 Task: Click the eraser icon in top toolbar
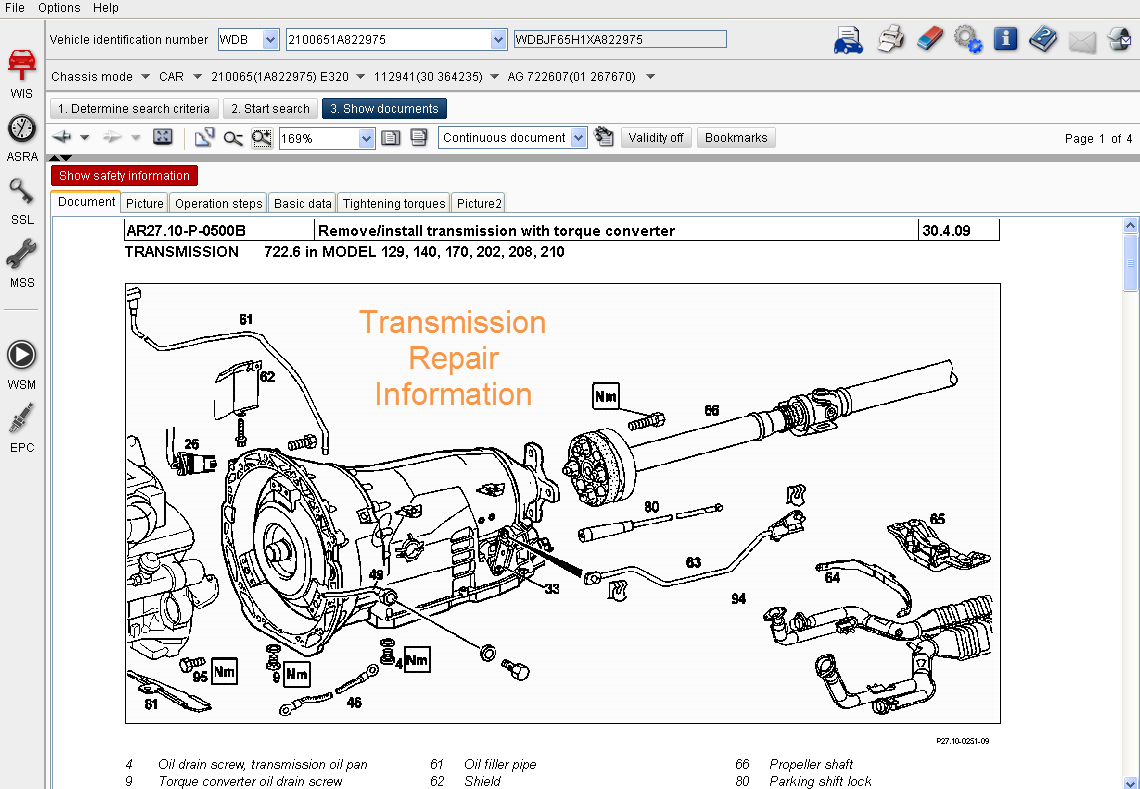929,40
